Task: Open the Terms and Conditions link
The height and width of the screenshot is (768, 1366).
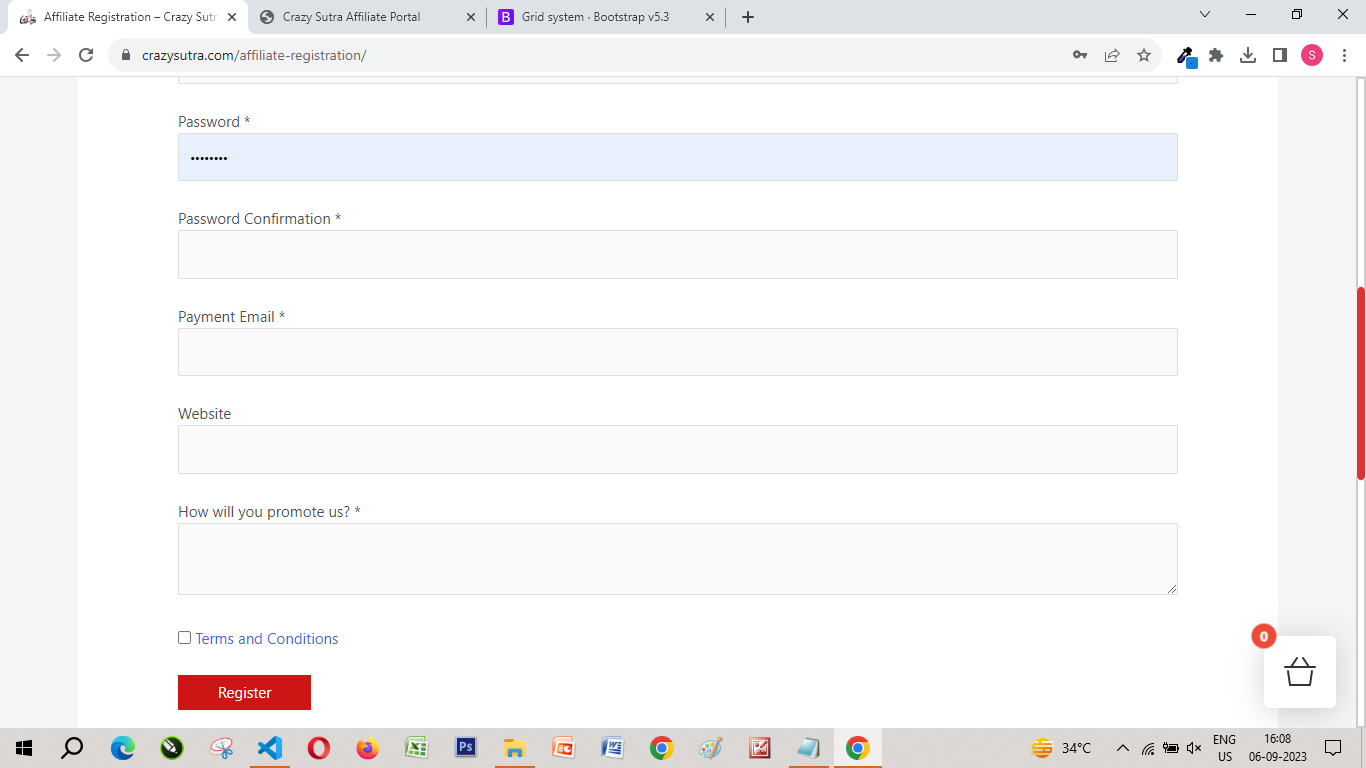Action: (267, 639)
